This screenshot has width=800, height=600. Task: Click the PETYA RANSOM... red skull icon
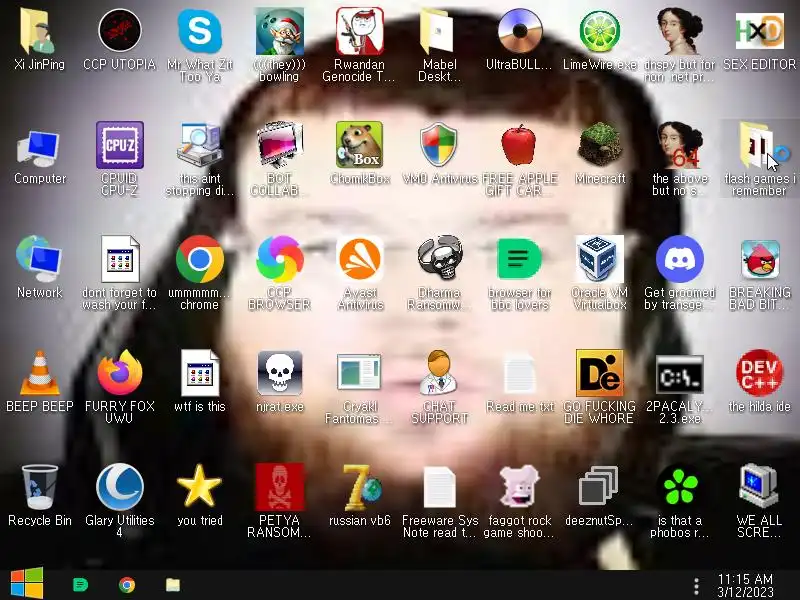(x=280, y=487)
